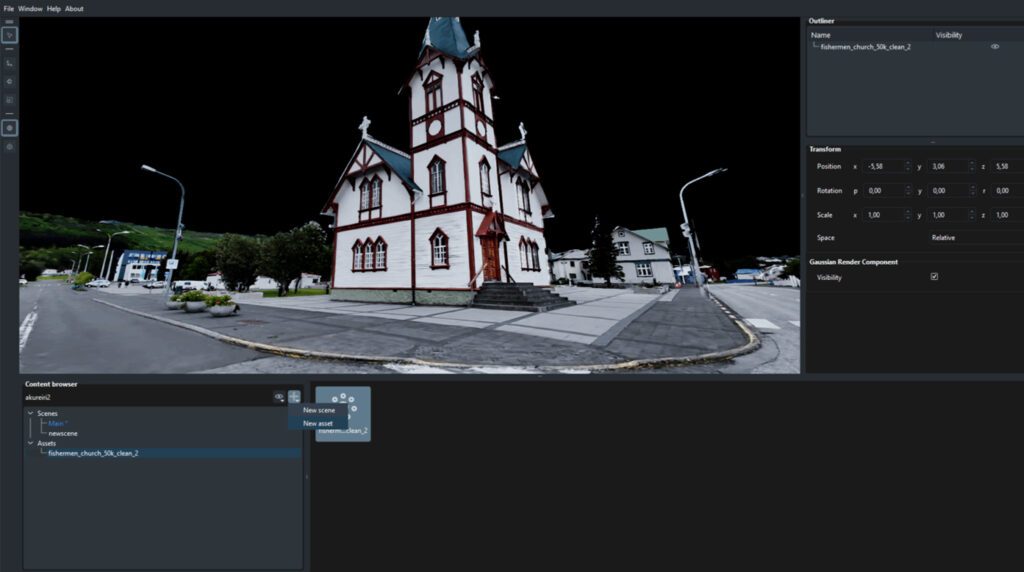
Task: Open the Window menu
Action: (30, 9)
